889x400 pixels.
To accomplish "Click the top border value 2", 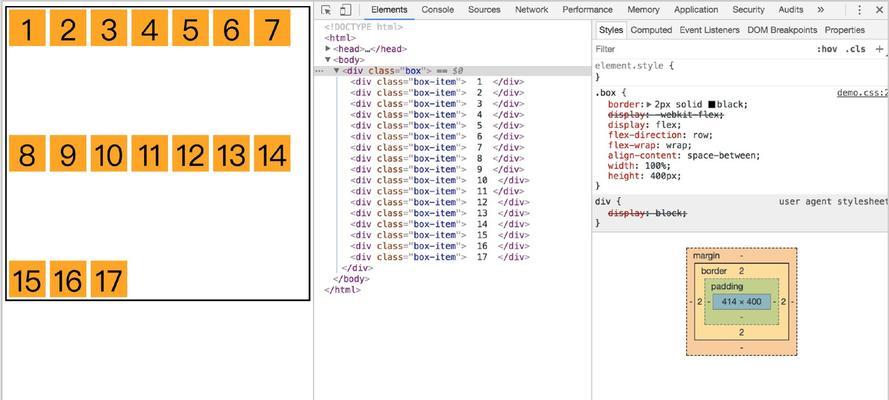I will point(741,271).
